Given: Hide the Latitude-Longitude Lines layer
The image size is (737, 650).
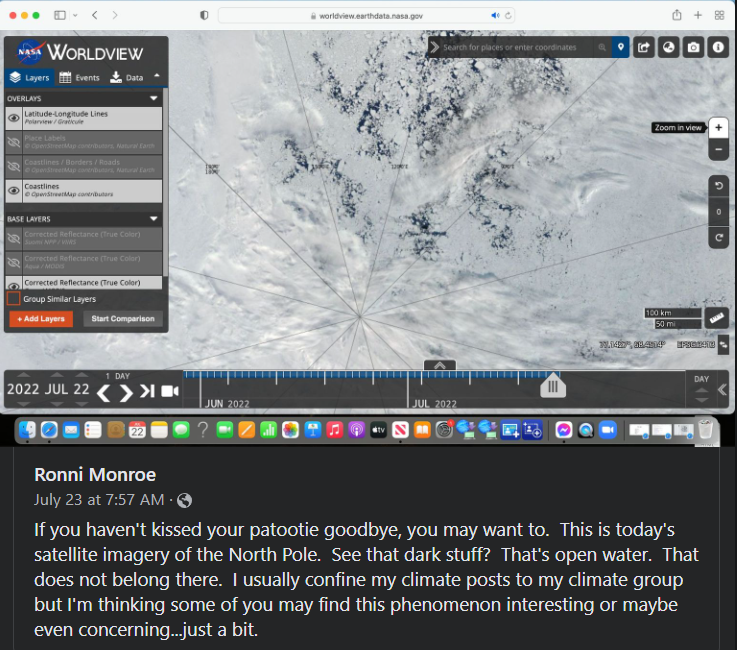Looking at the screenshot, I should (x=14, y=118).
